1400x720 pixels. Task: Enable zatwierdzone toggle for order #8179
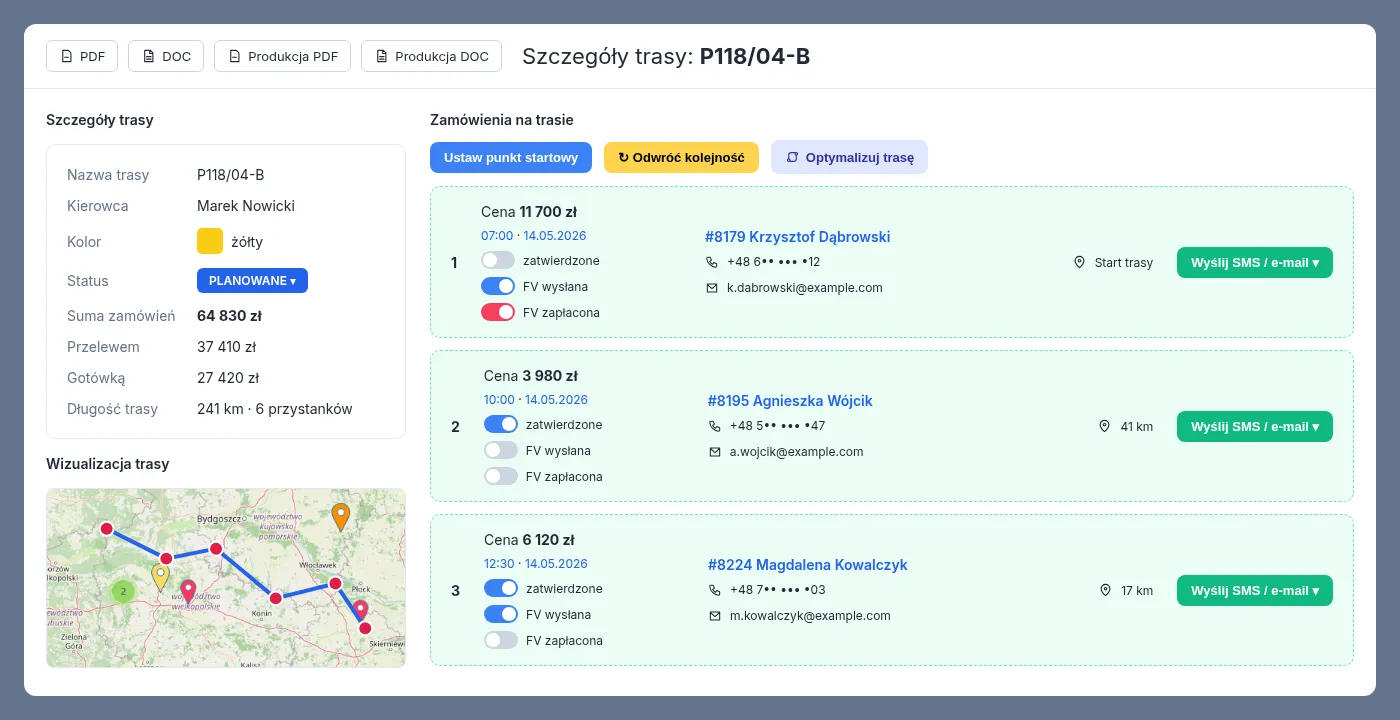click(498, 260)
